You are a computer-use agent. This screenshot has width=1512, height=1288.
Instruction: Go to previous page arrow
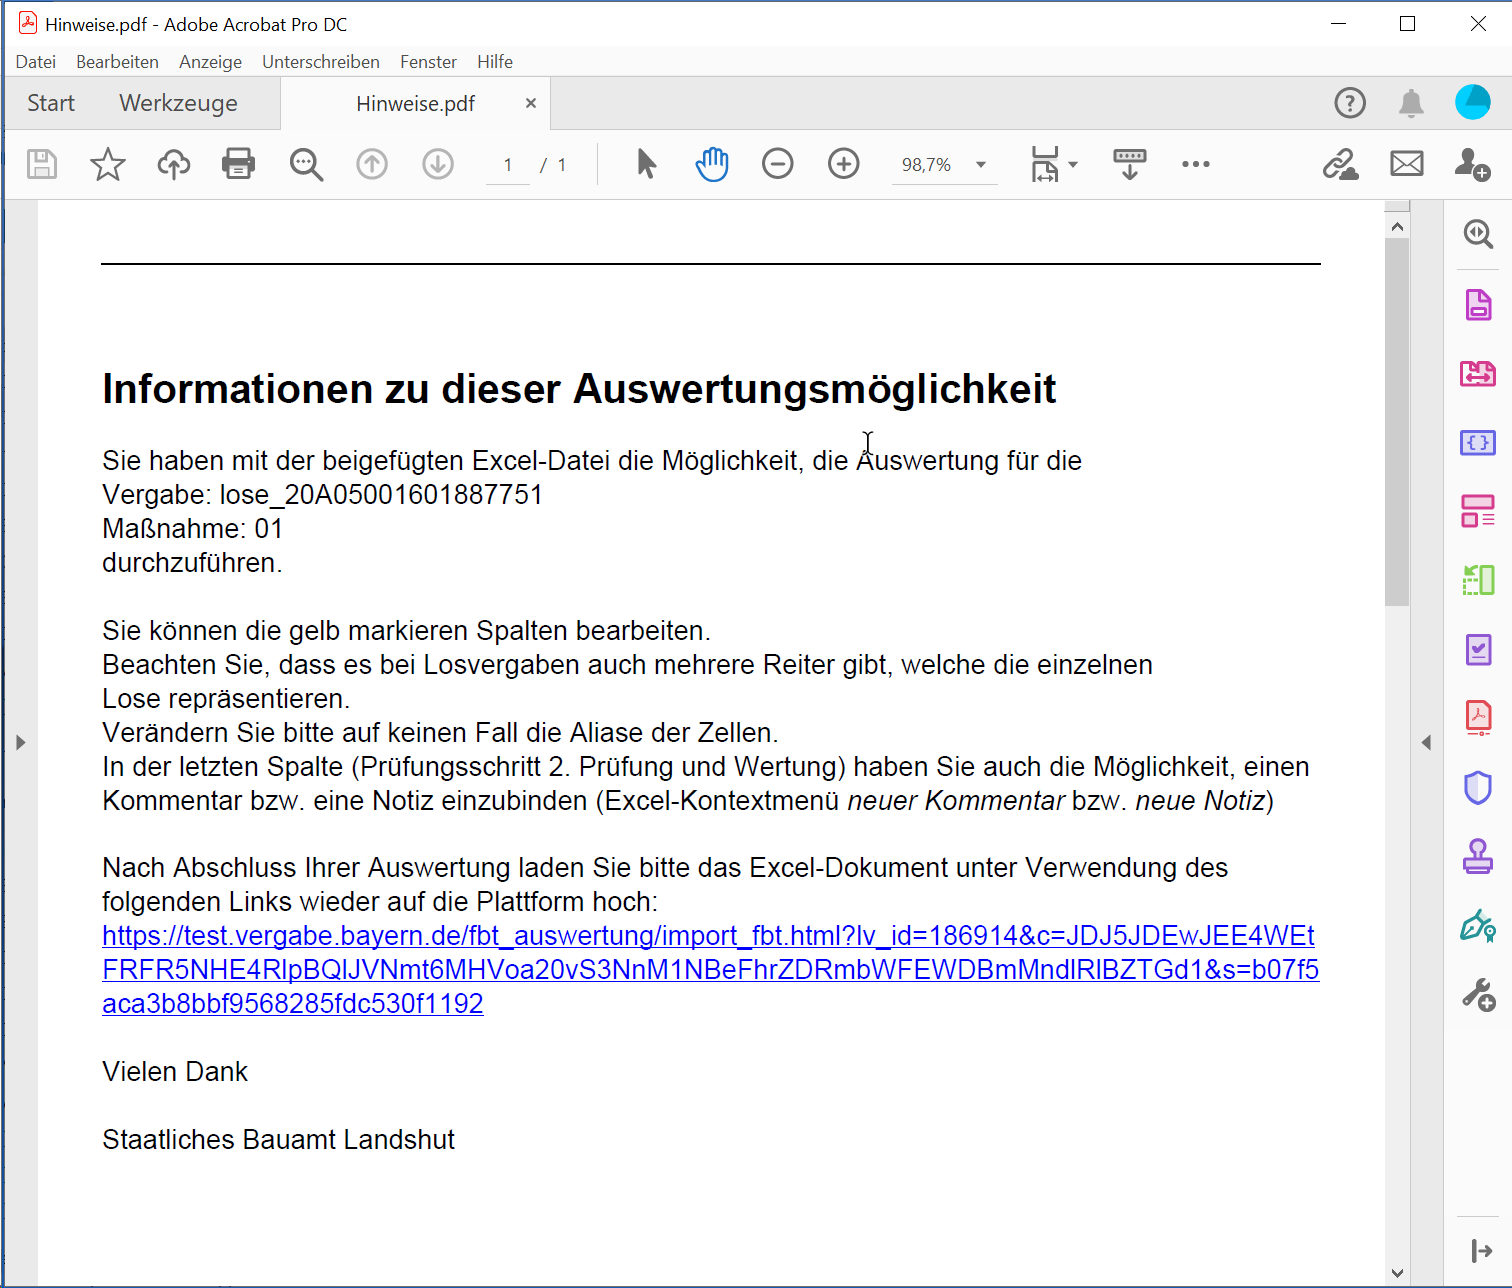372,164
